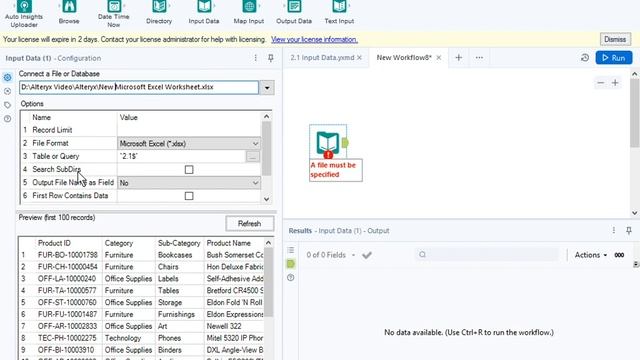Open workflow history icon
The image size is (640, 360).
585,58
